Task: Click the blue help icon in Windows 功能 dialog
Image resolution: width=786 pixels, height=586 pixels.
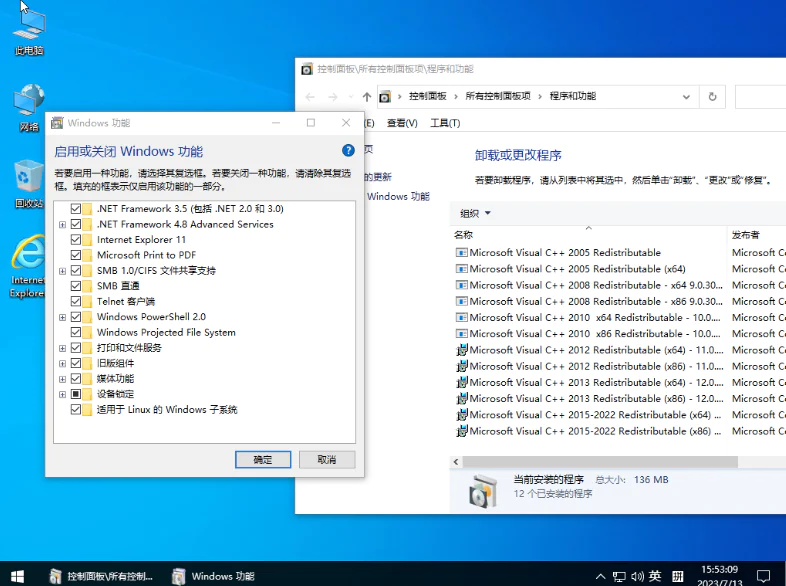Action: point(348,150)
